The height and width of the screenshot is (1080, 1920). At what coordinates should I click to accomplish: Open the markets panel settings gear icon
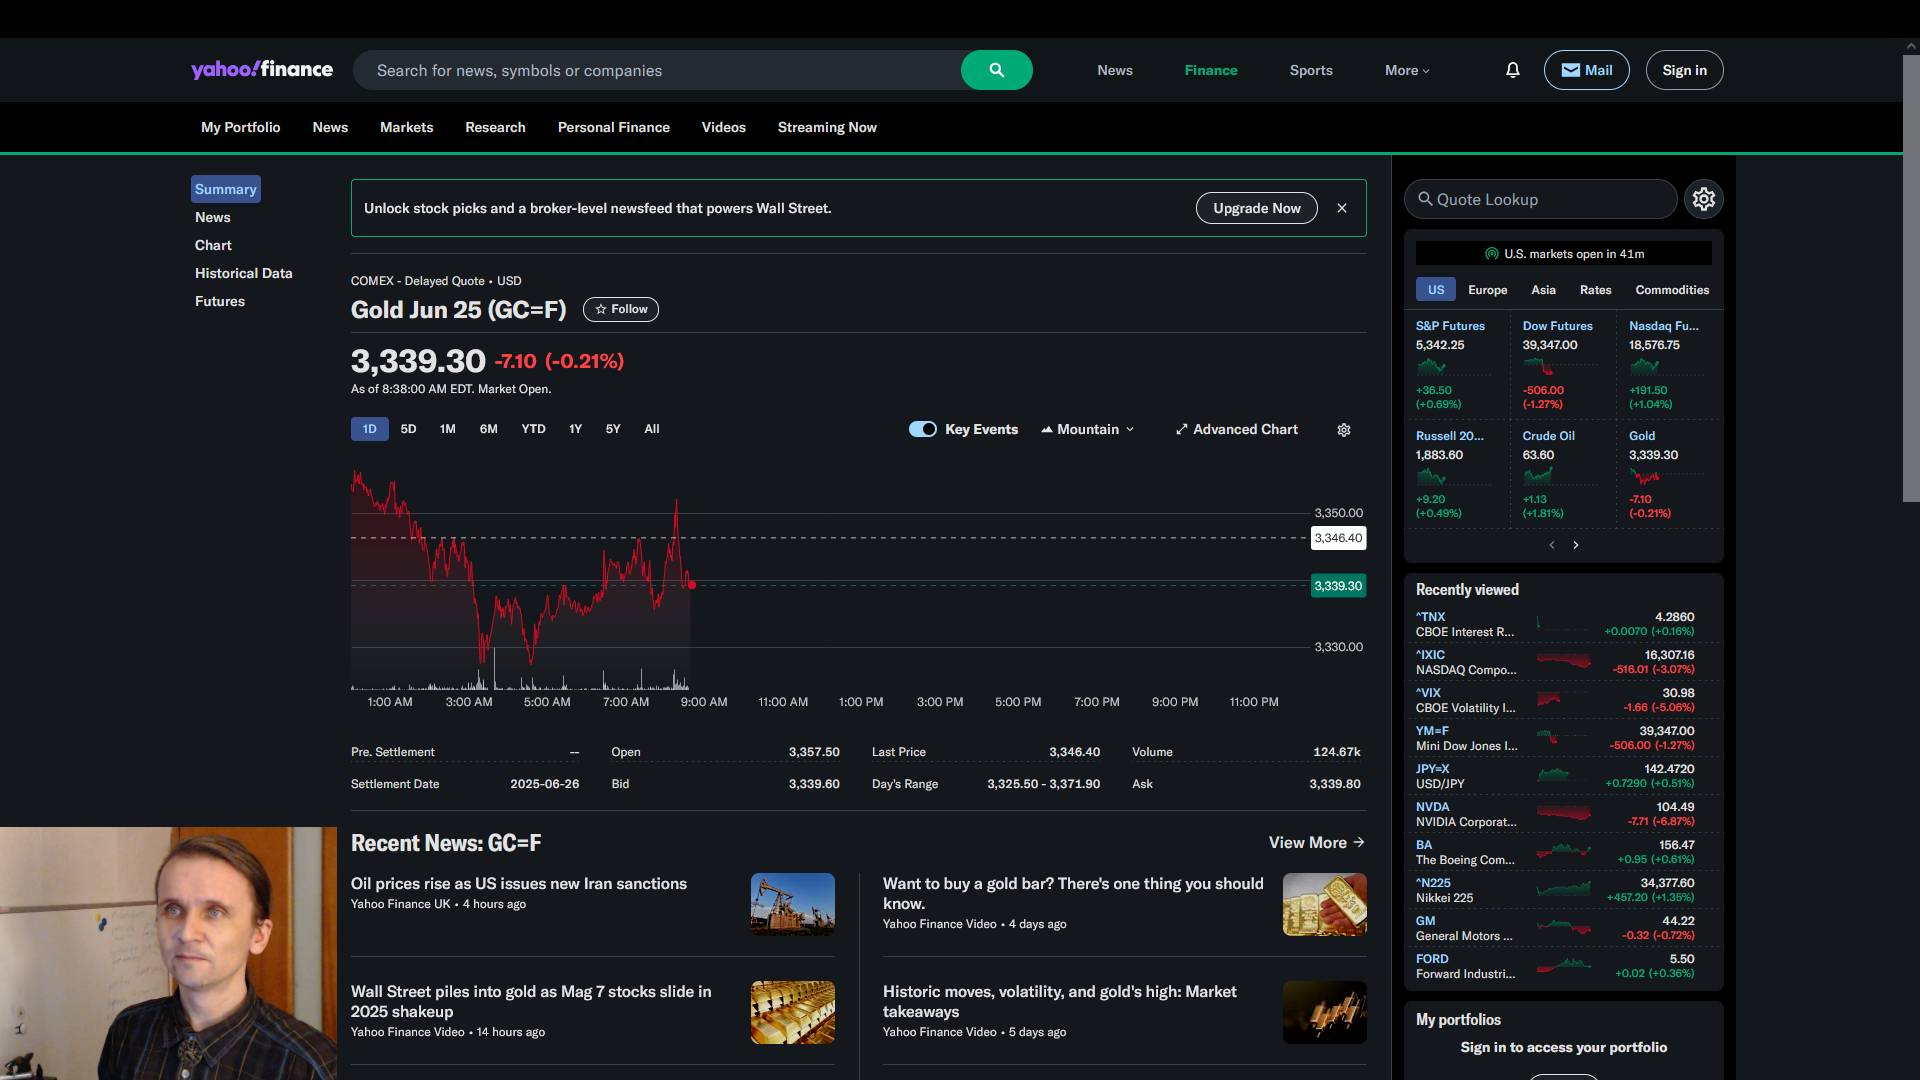(x=1703, y=199)
